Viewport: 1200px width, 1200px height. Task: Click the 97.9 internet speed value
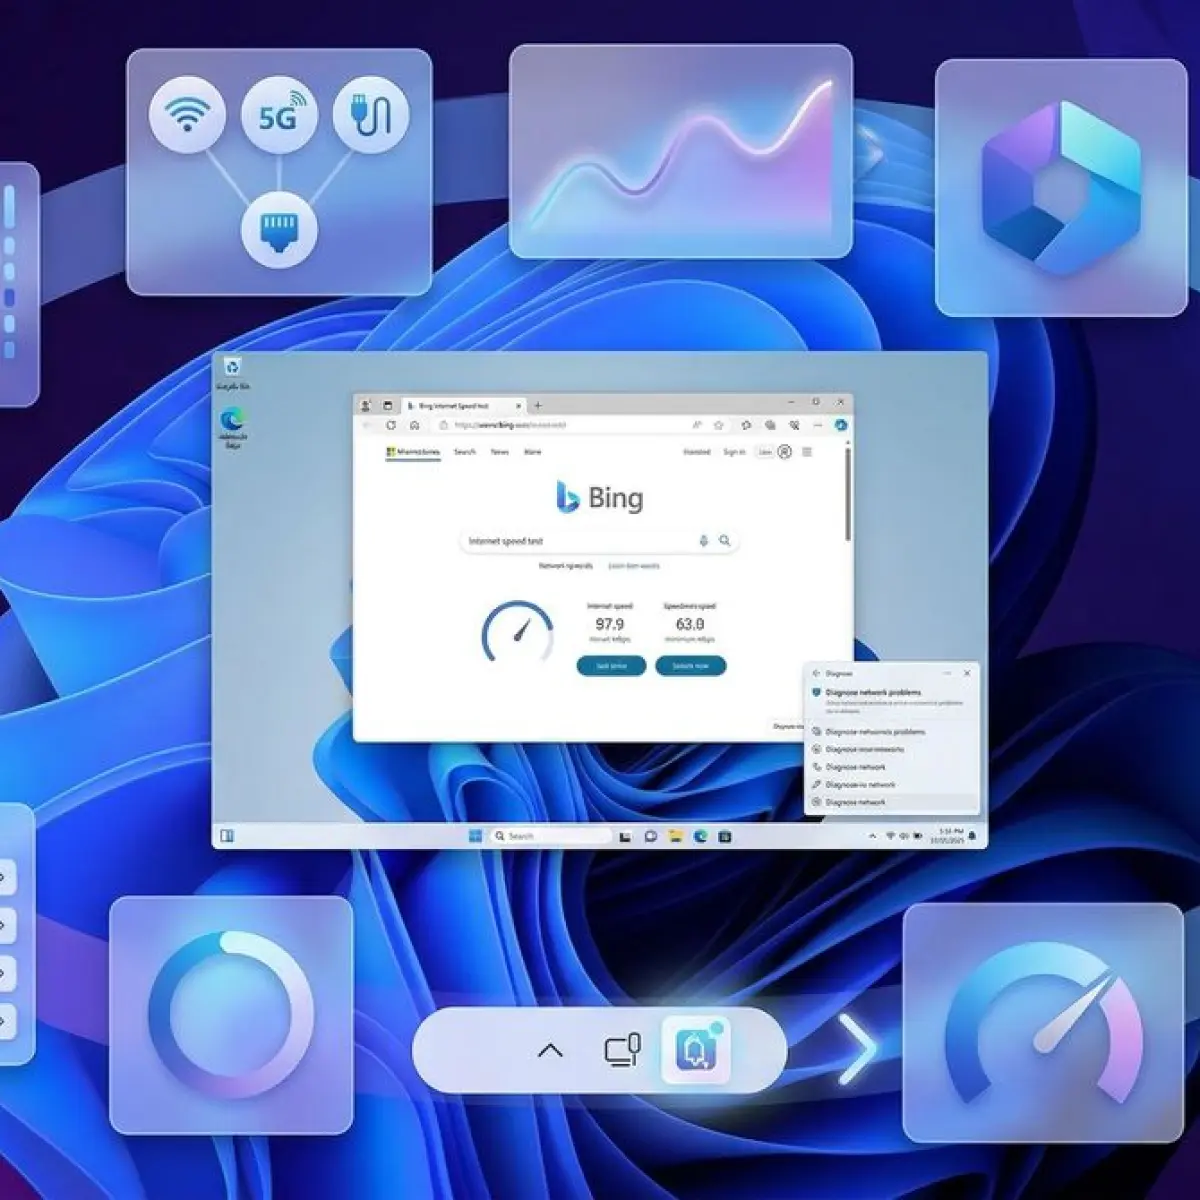point(609,624)
